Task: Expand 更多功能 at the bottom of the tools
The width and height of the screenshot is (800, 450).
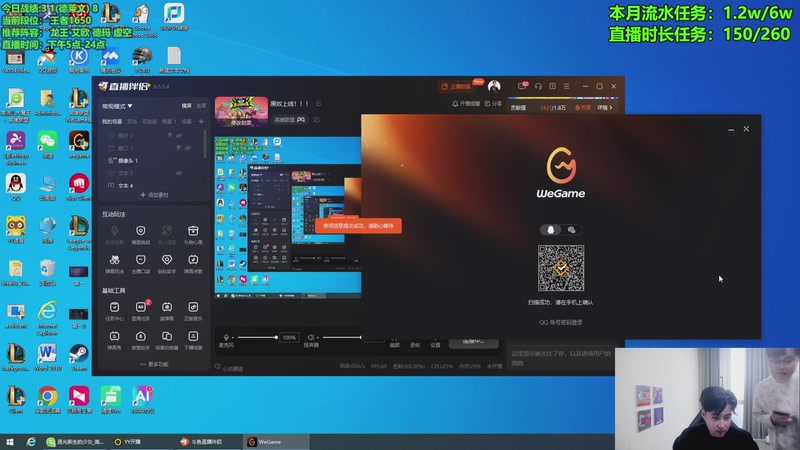Action: coord(154,364)
